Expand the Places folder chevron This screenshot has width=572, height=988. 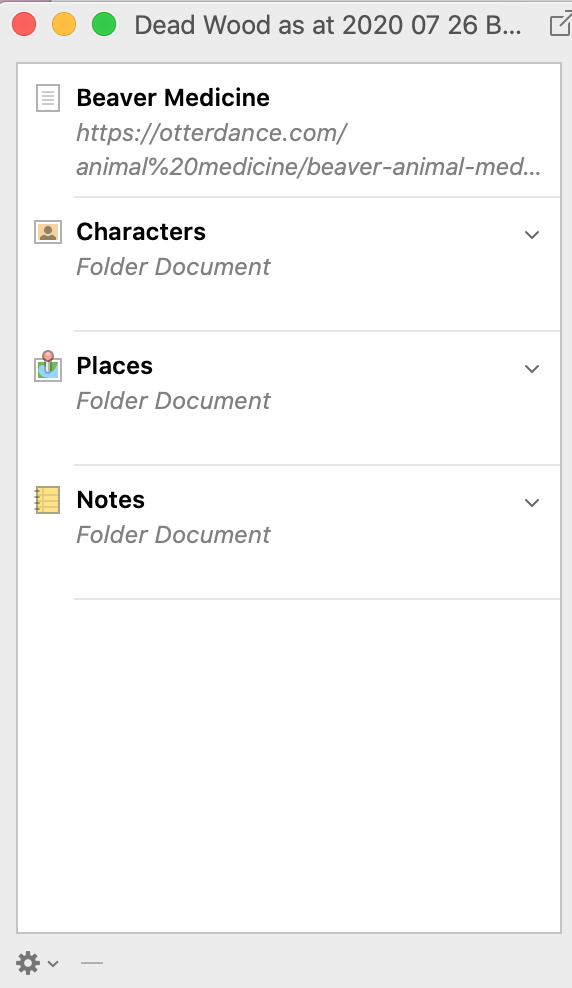(532, 369)
